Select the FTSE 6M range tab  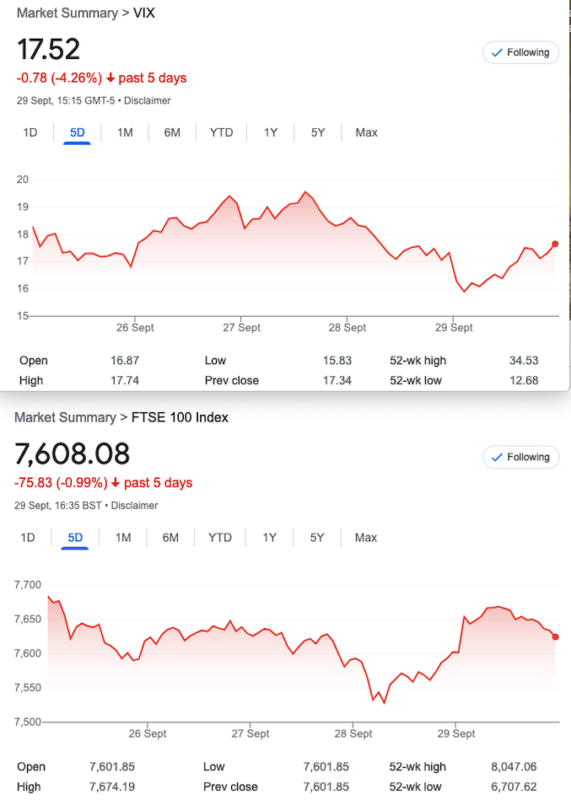170,538
